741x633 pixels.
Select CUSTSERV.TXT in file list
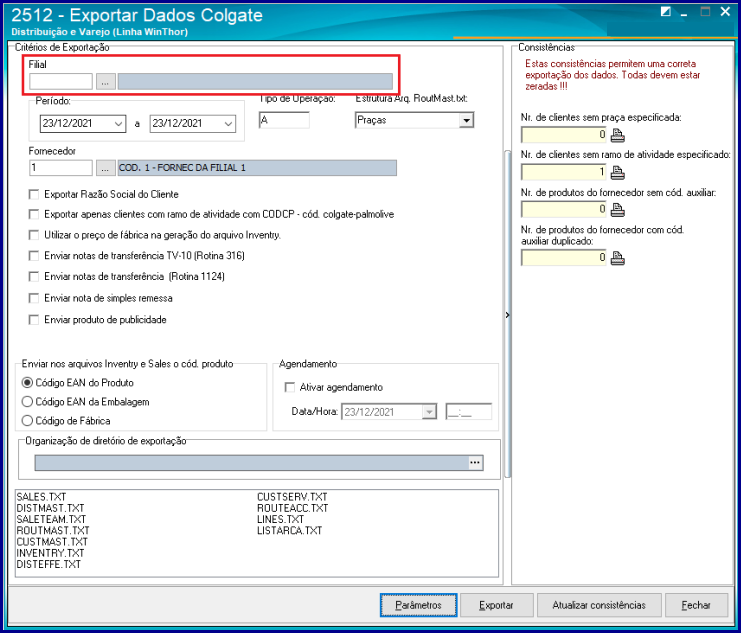coord(292,497)
